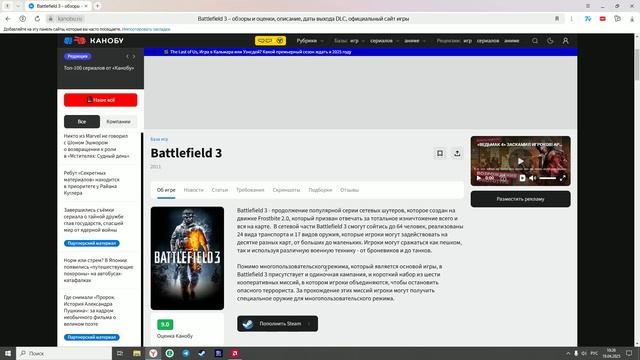
Task: Click the red extension icon in toolbar
Action: pyautogui.click(x=602, y=19)
